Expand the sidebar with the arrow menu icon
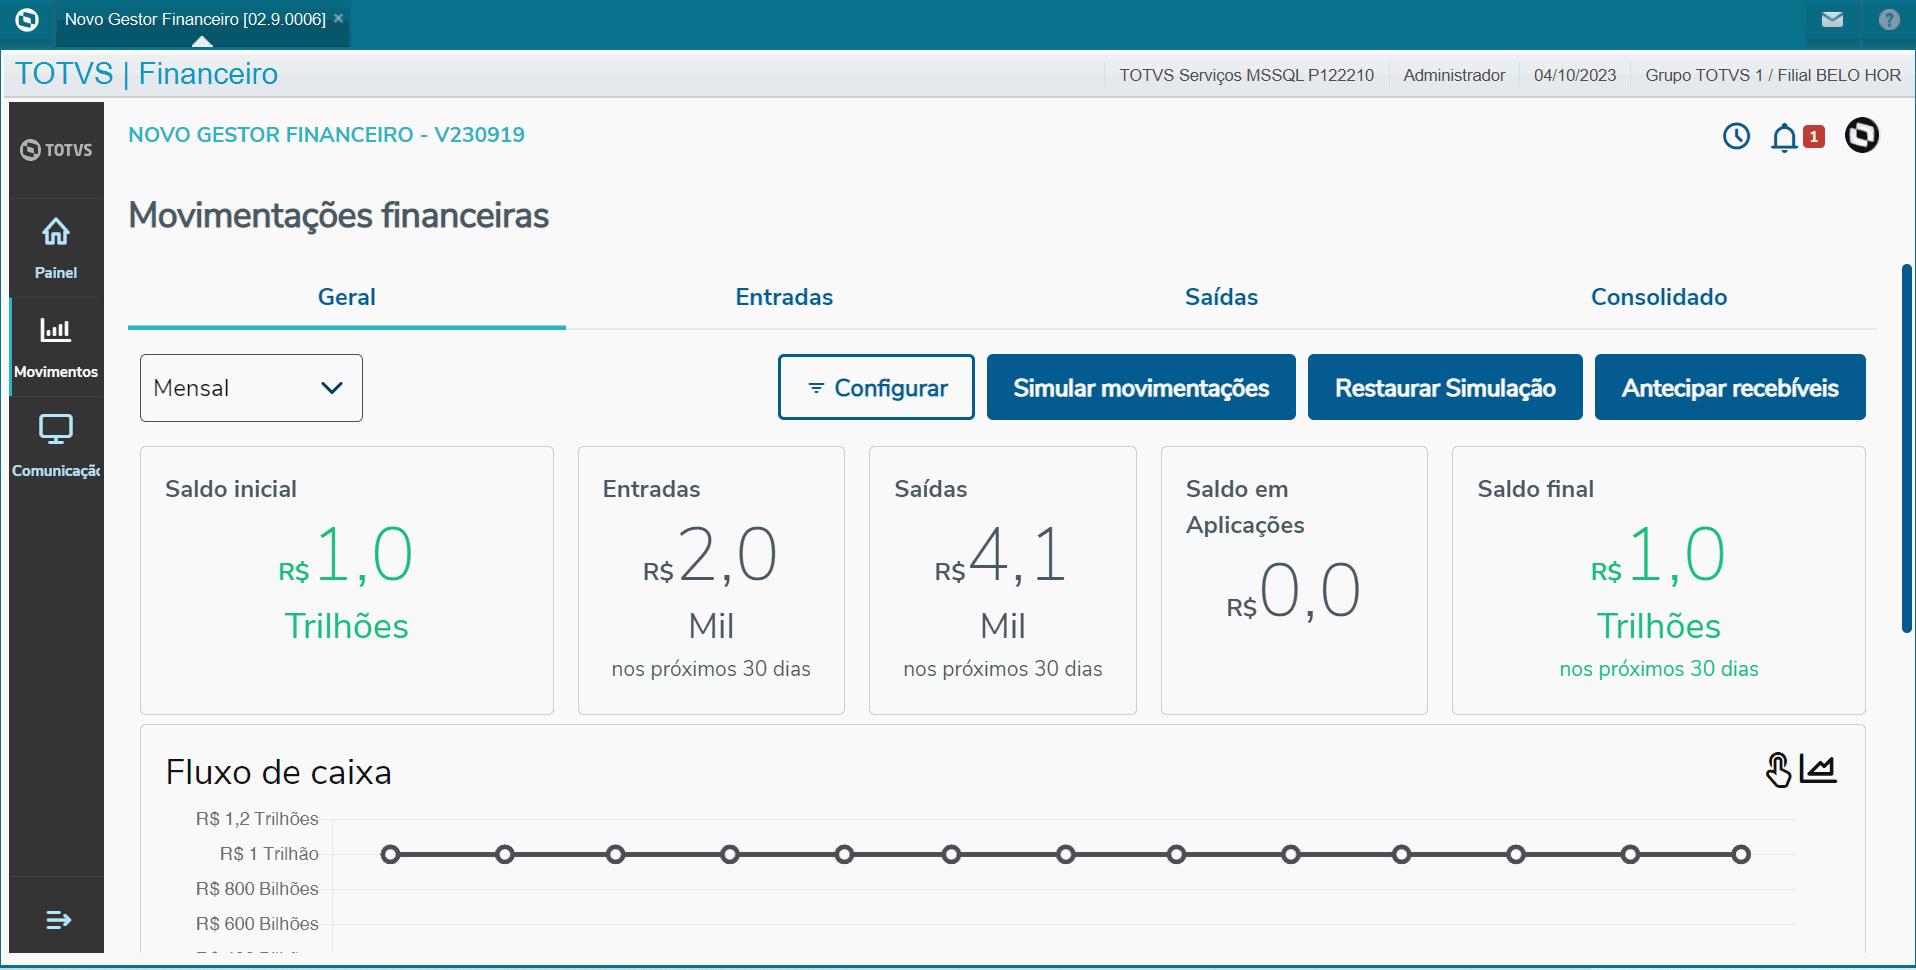Image resolution: width=1916 pixels, height=970 pixels. click(58, 919)
